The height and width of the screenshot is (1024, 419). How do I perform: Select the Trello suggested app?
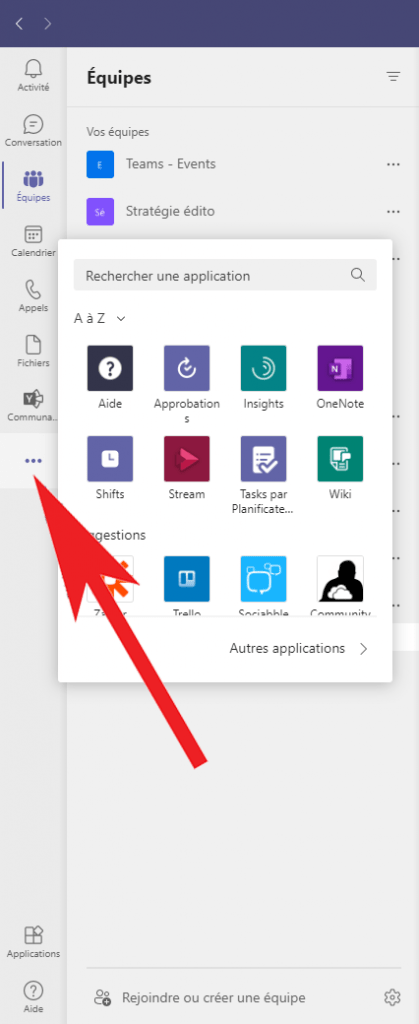coord(187,579)
